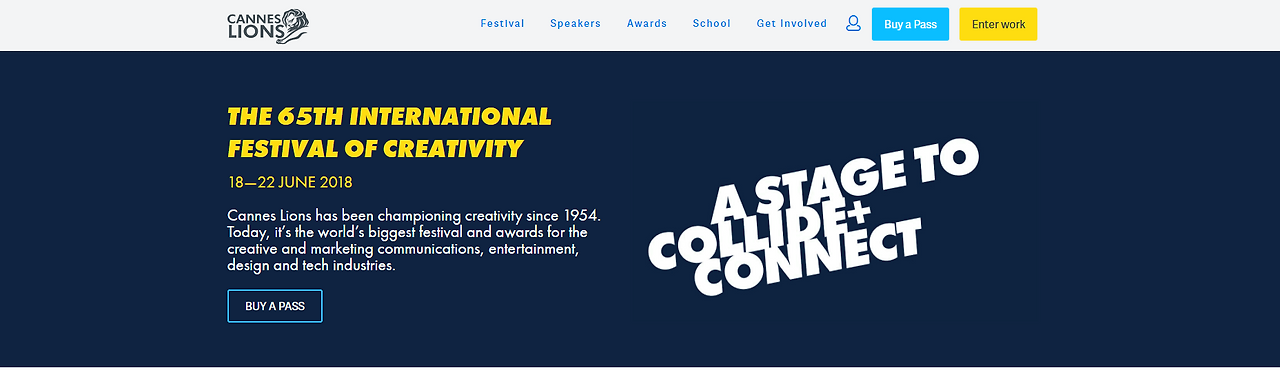Click the sentence mentioning since 1954
1280x377 pixels.
(x=414, y=215)
